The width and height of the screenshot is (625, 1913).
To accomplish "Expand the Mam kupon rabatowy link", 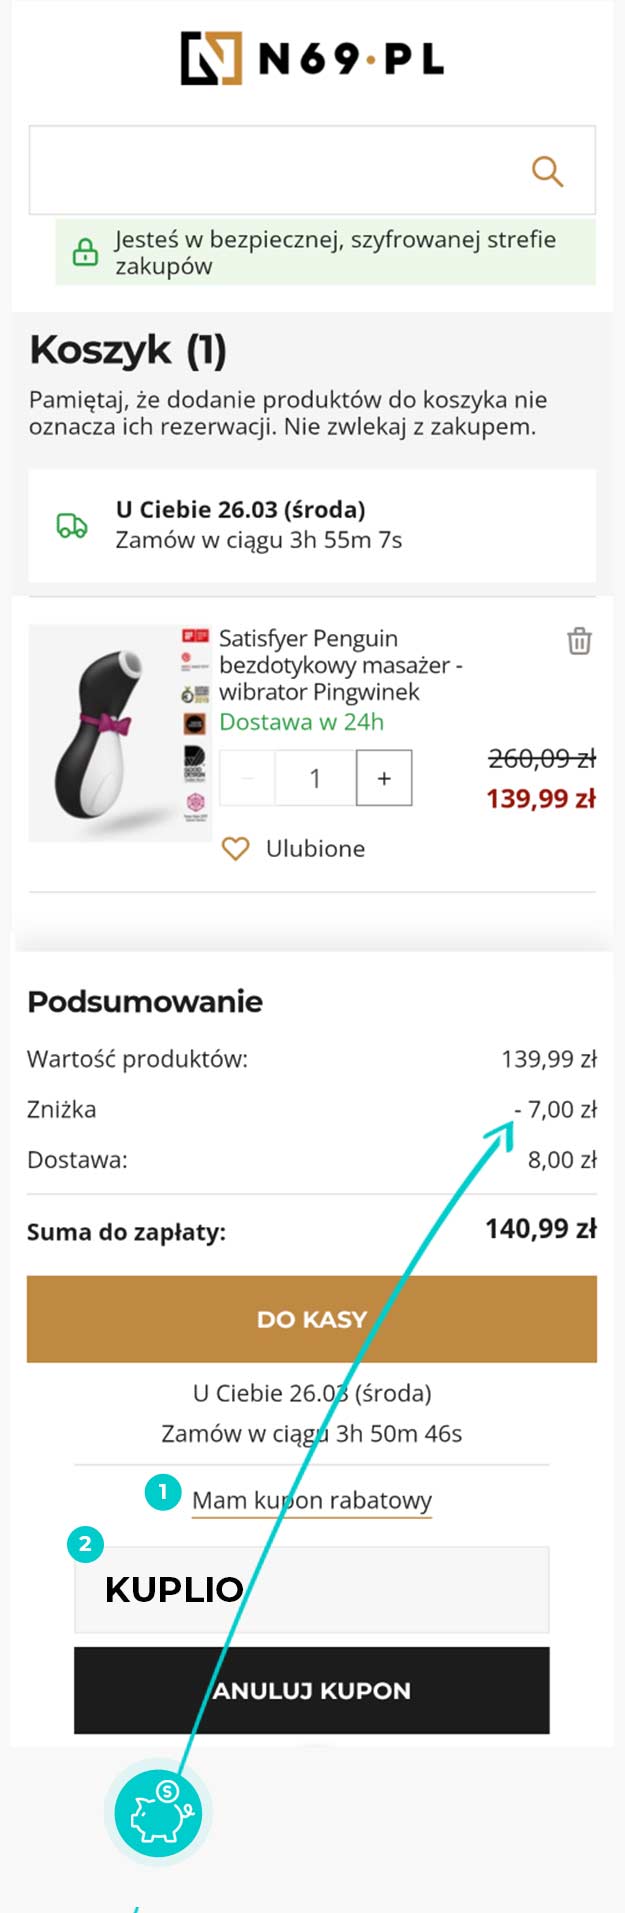I will (x=312, y=1500).
